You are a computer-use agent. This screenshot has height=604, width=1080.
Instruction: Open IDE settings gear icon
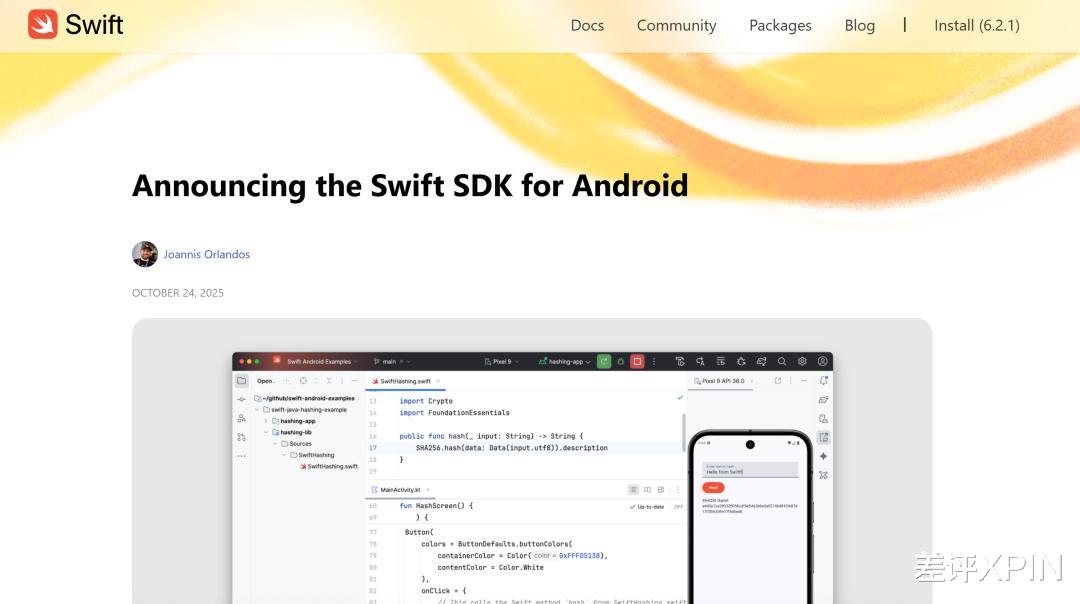(x=802, y=361)
